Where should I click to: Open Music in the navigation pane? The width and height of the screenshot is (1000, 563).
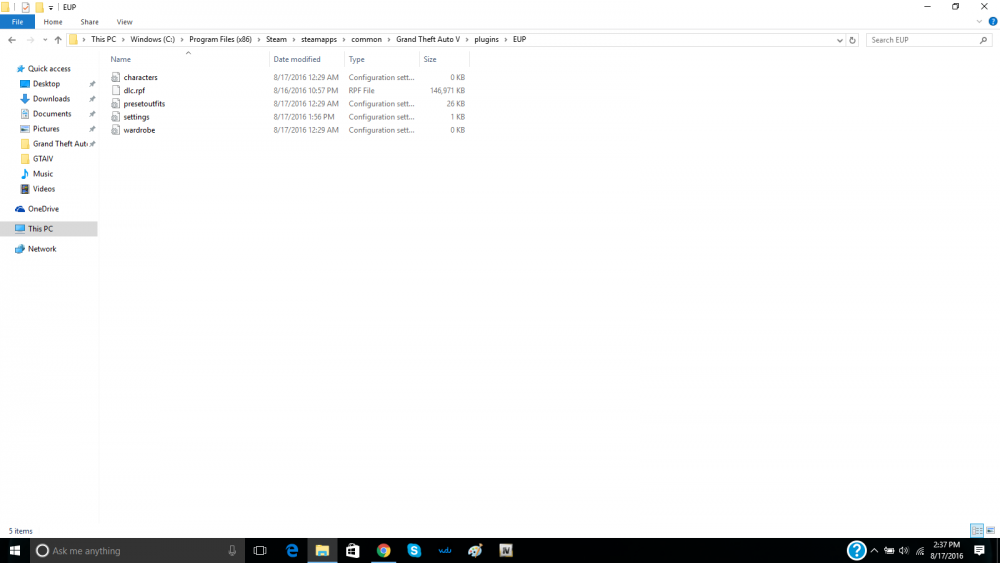tap(43, 173)
